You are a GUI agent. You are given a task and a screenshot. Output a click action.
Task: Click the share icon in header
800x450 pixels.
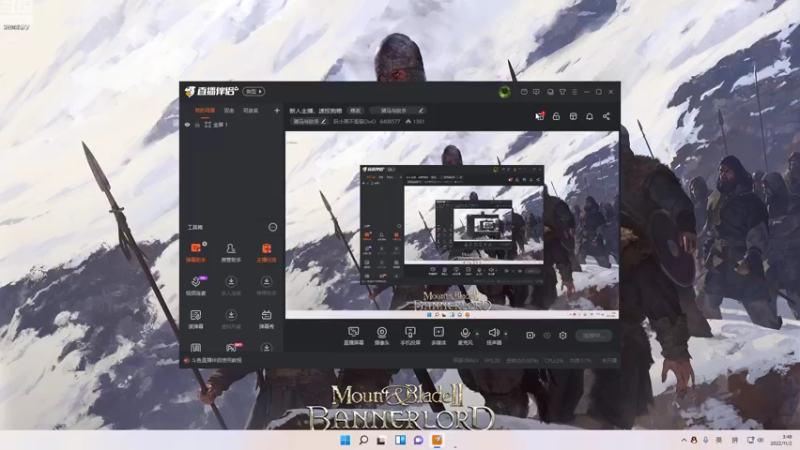click(606, 116)
